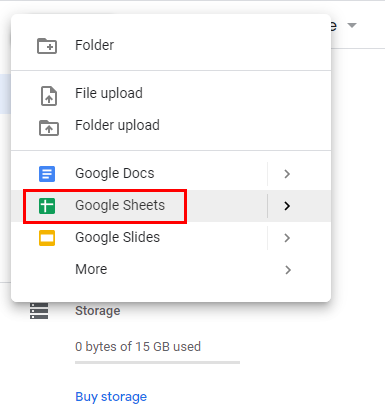
Task: Expand the Google Sheets submenu arrow
Action: [x=287, y=206]
